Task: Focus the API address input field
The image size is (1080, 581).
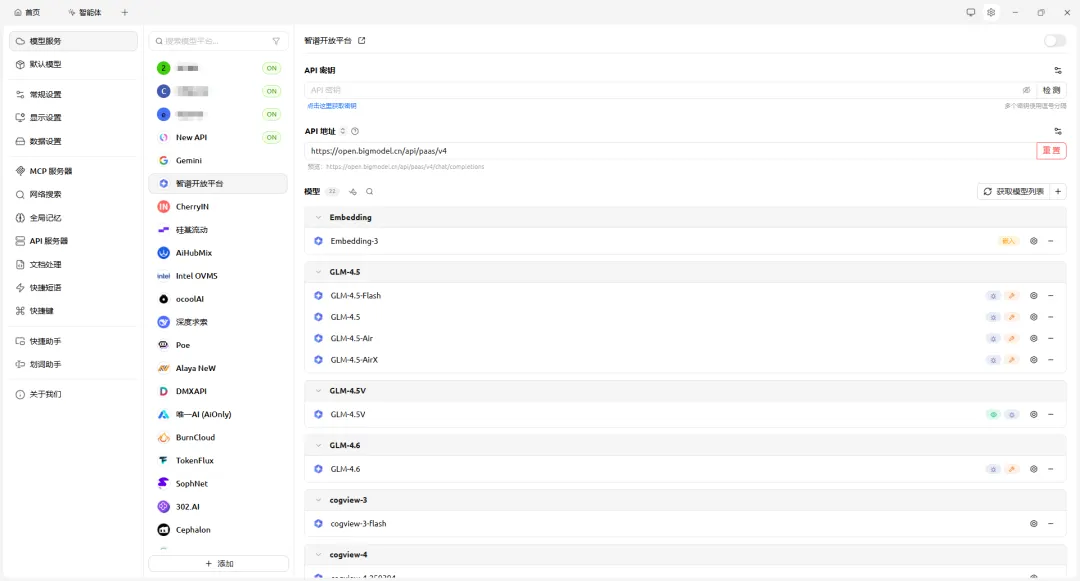Action: tap(669, 151)
